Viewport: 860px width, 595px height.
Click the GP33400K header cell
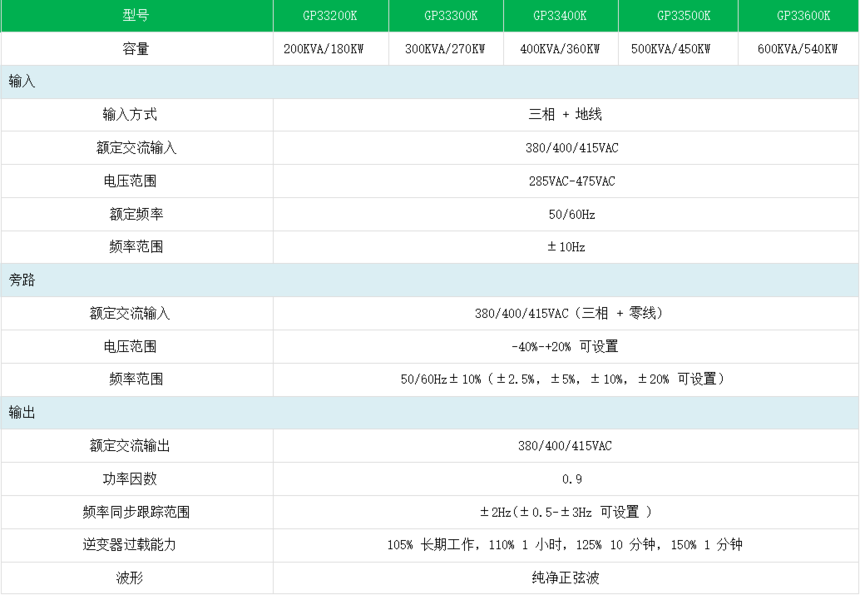pyautogui.click(x=560, y=16)
